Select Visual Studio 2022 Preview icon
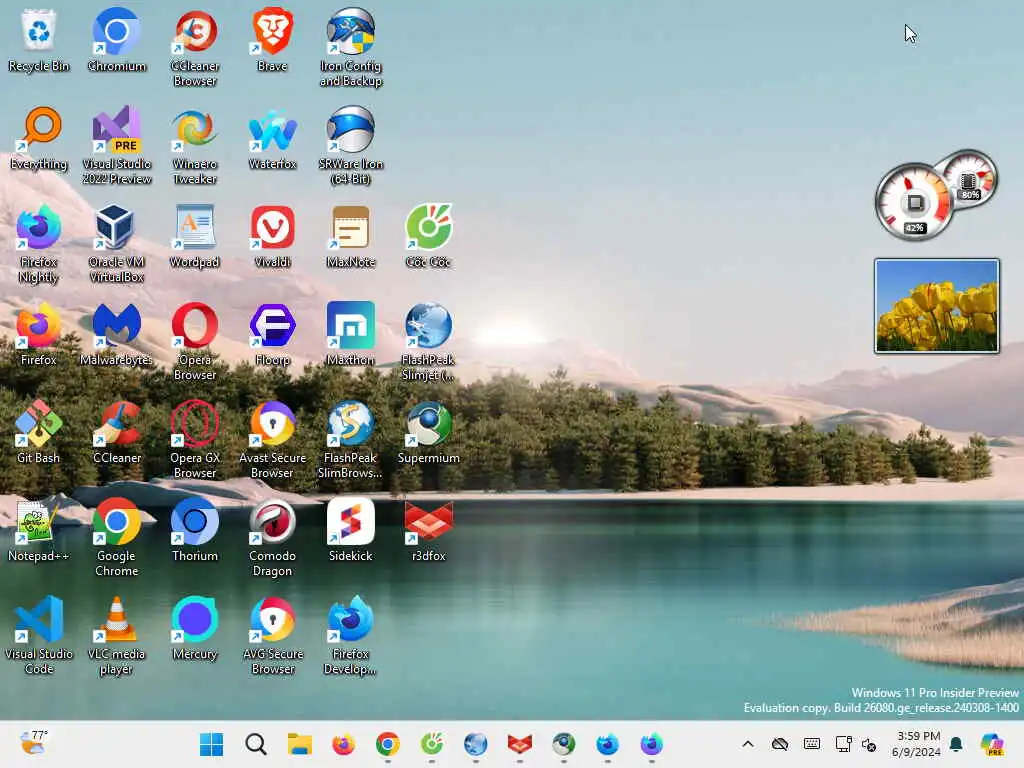Image resolution: width=1024 pixels, height=768 pixels. point(116,146)
